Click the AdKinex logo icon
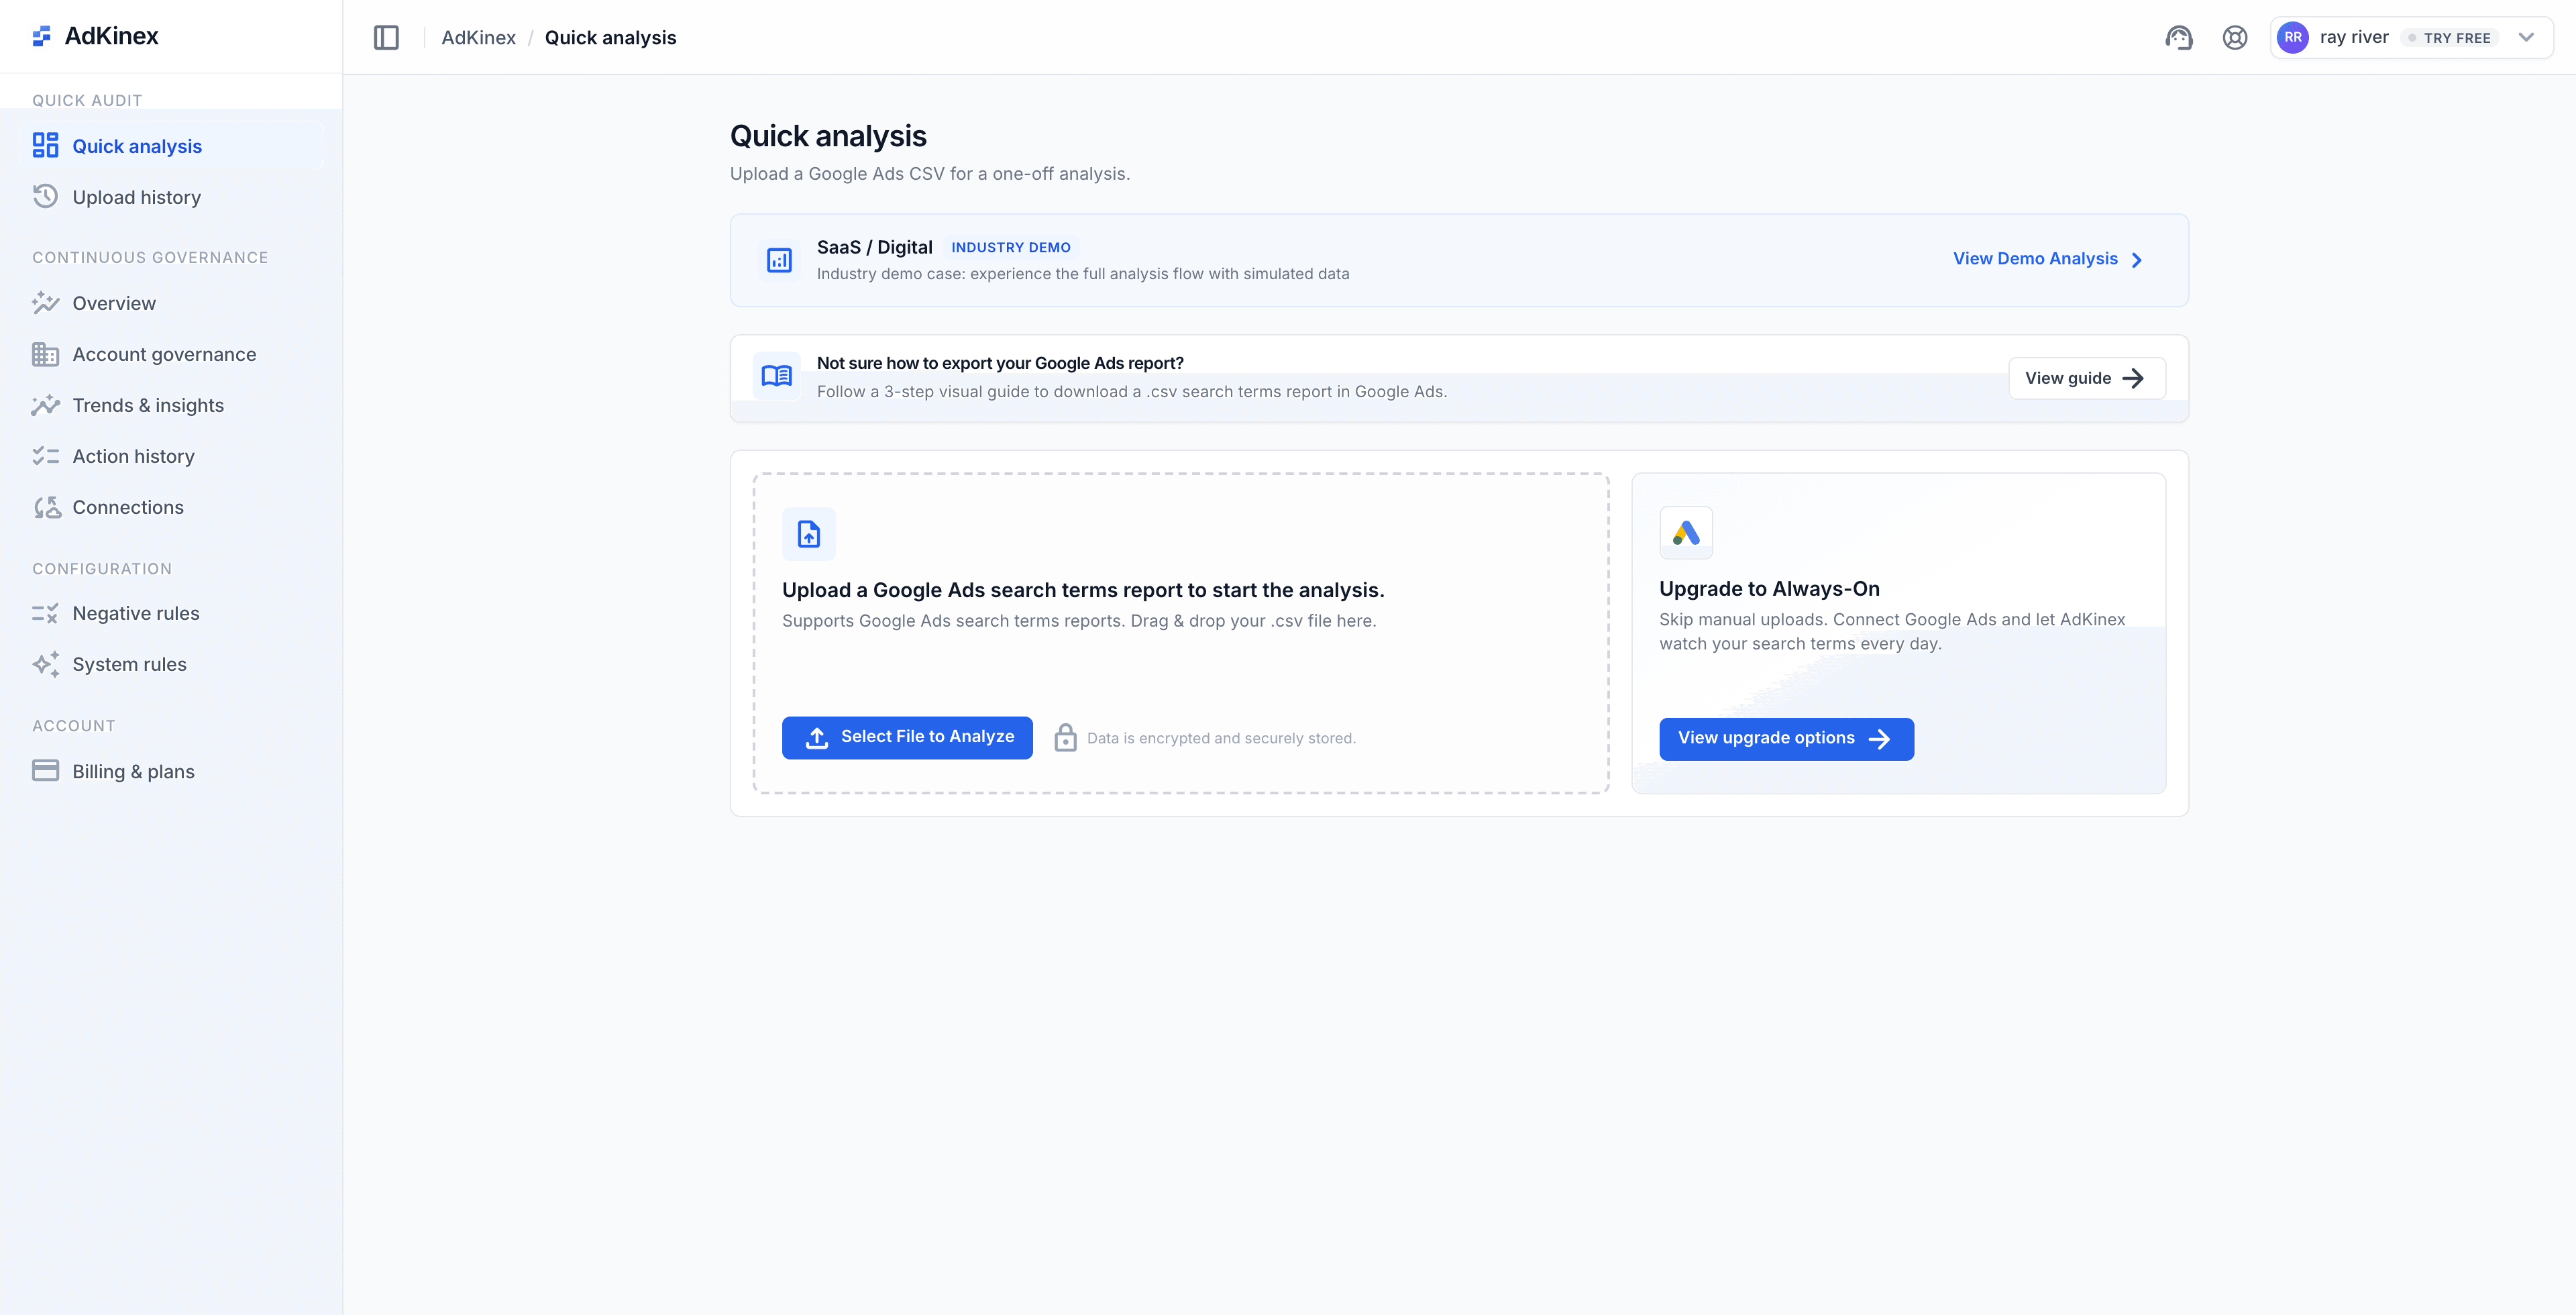Image resolution: width=2576 pixels, height=1315 pixels. [41, 36]
